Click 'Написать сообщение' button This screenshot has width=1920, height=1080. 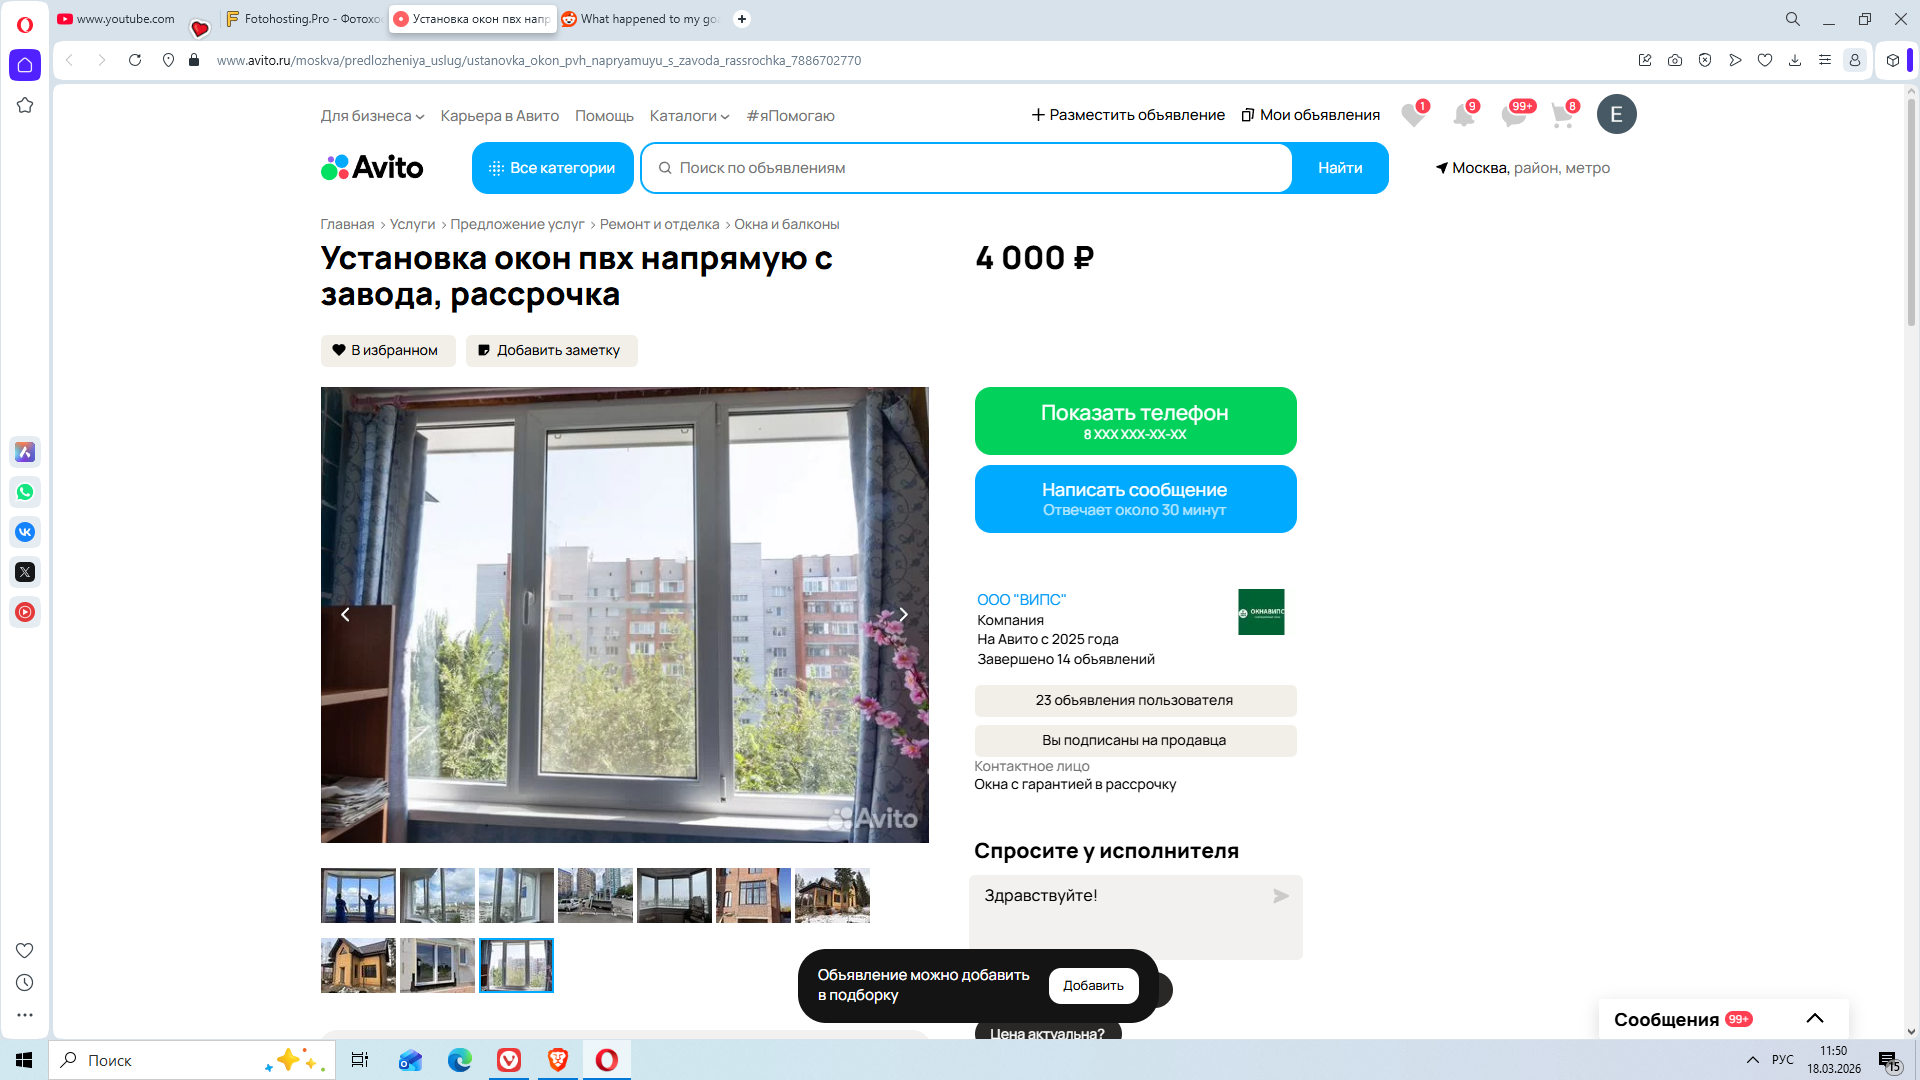(x=1135, y=499)
